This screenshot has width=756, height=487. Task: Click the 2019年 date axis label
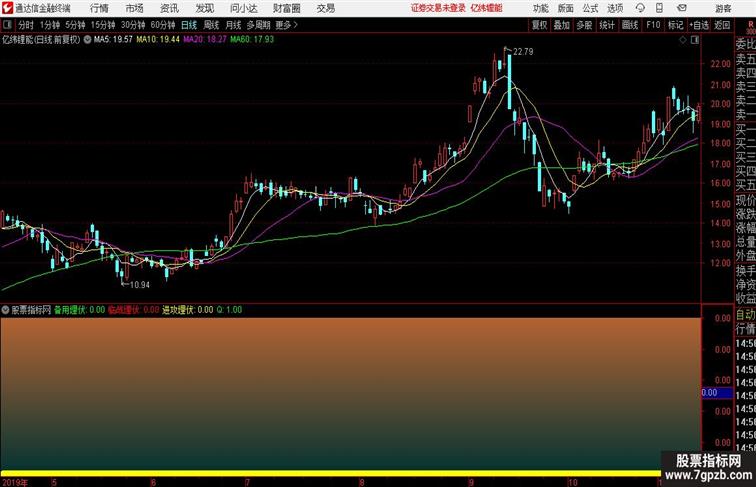[x=14, y=483]
